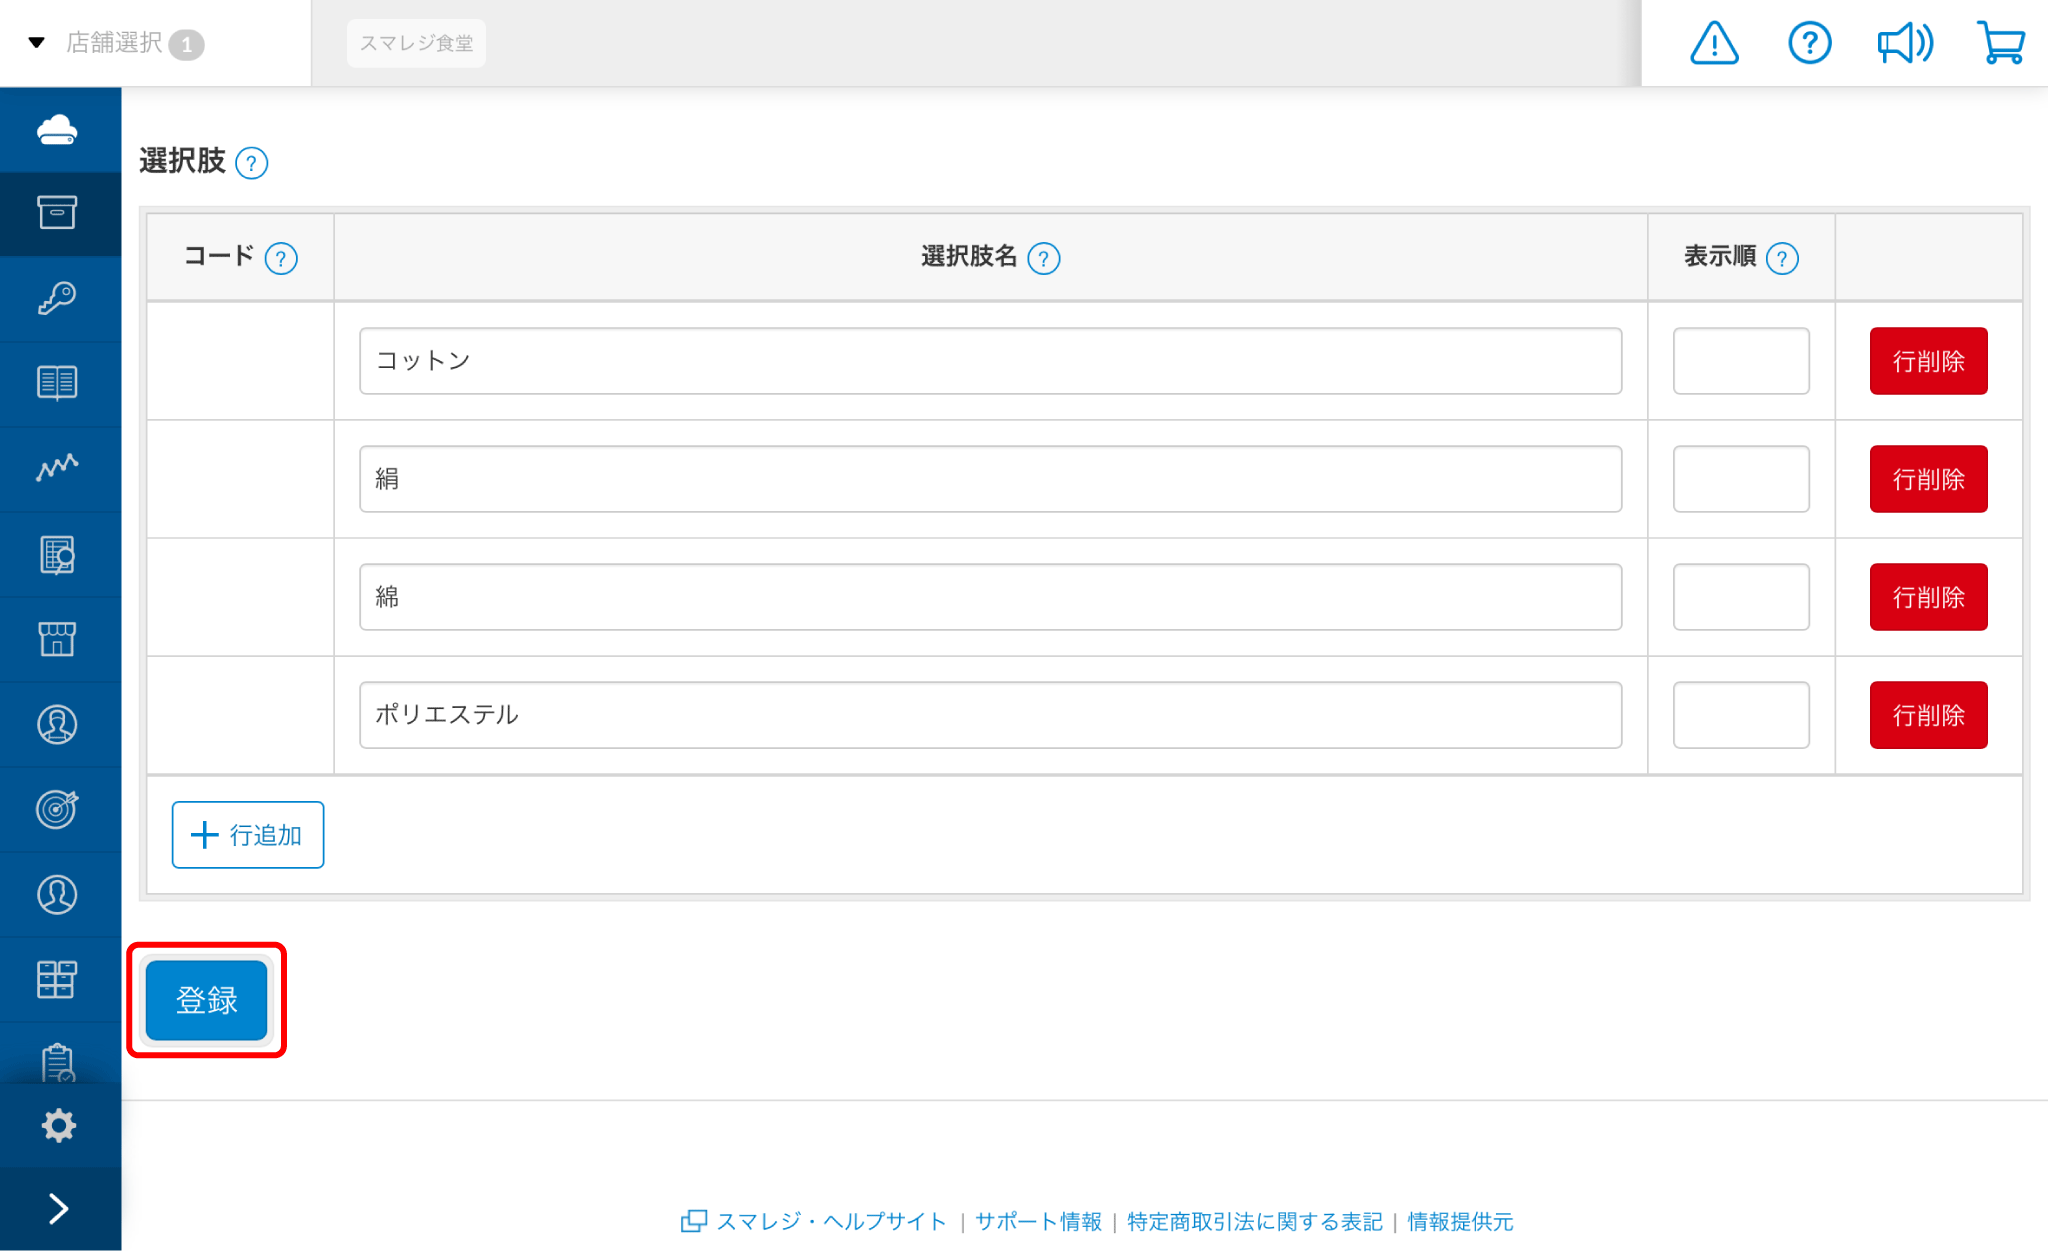Expand the sidebar with the chevron arrow
The image size is (2048, 1251).
click(x=58, y=1209)
